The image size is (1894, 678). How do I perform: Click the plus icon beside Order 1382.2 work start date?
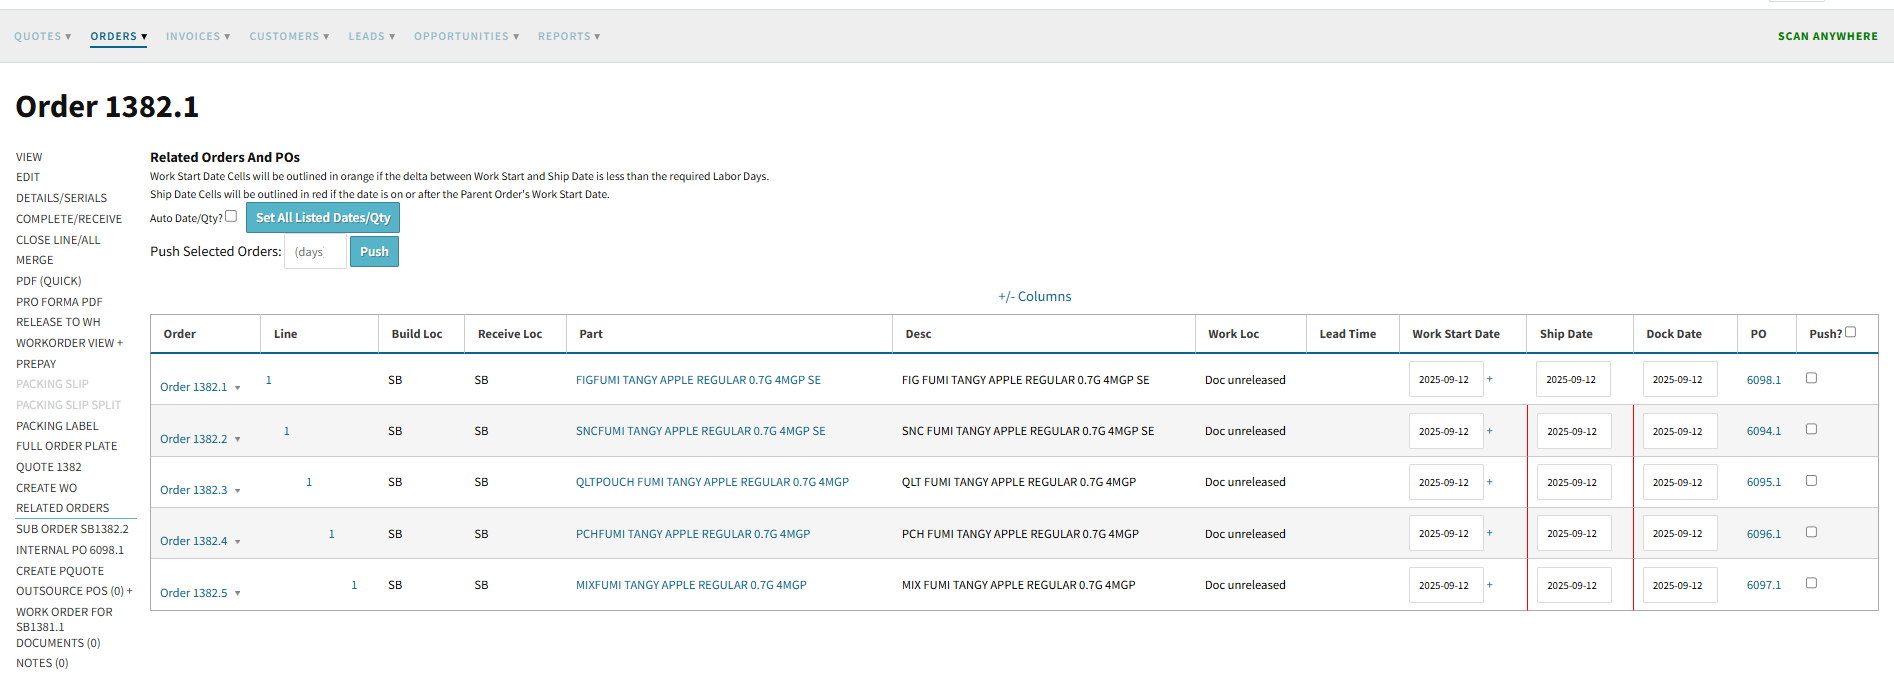pos(1489,431)
